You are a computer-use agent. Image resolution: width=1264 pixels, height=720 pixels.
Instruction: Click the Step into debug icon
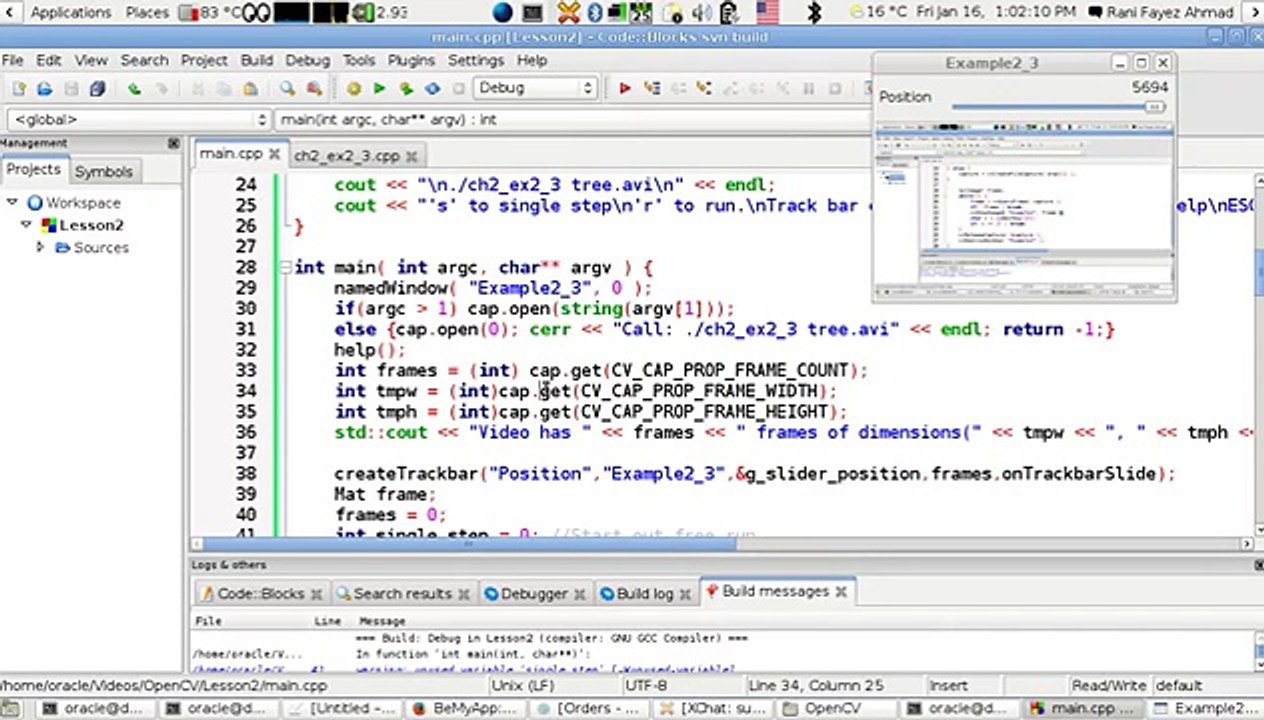coord(704,88)
